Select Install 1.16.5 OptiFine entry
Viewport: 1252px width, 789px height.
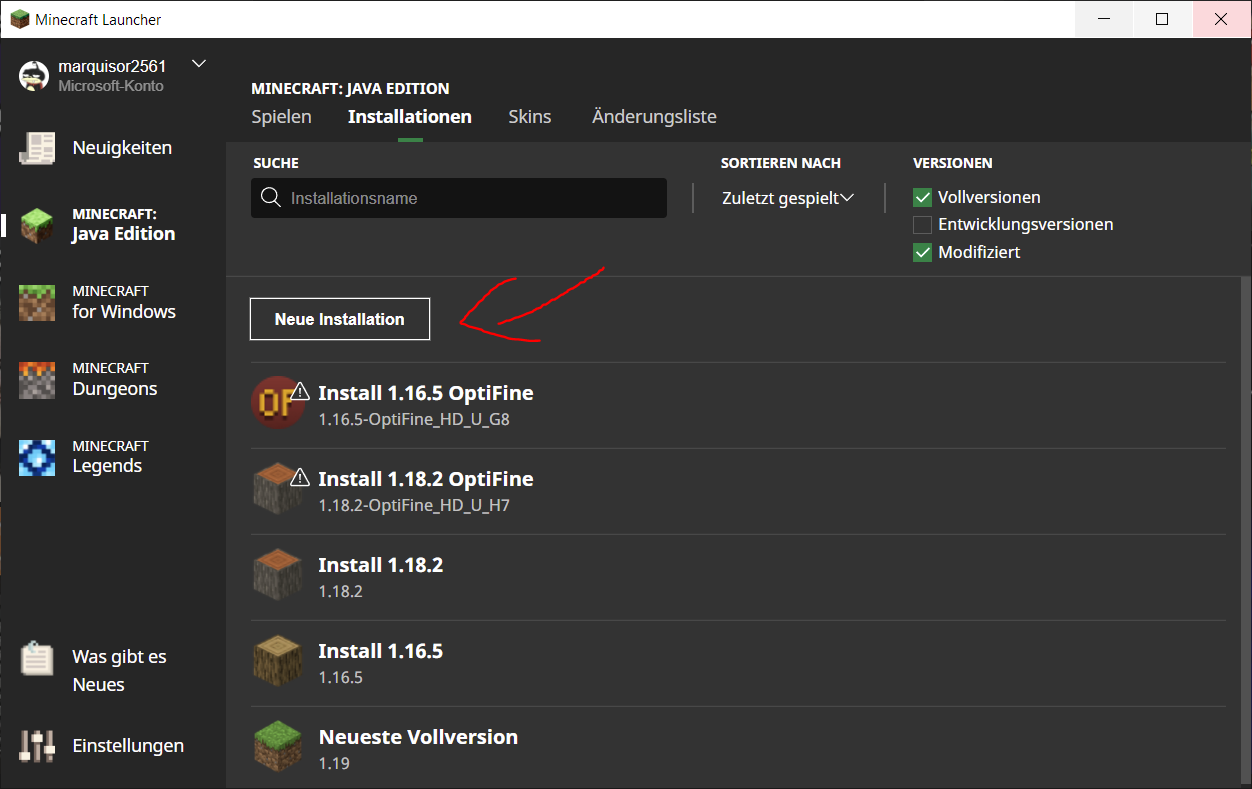click(738, 405)
